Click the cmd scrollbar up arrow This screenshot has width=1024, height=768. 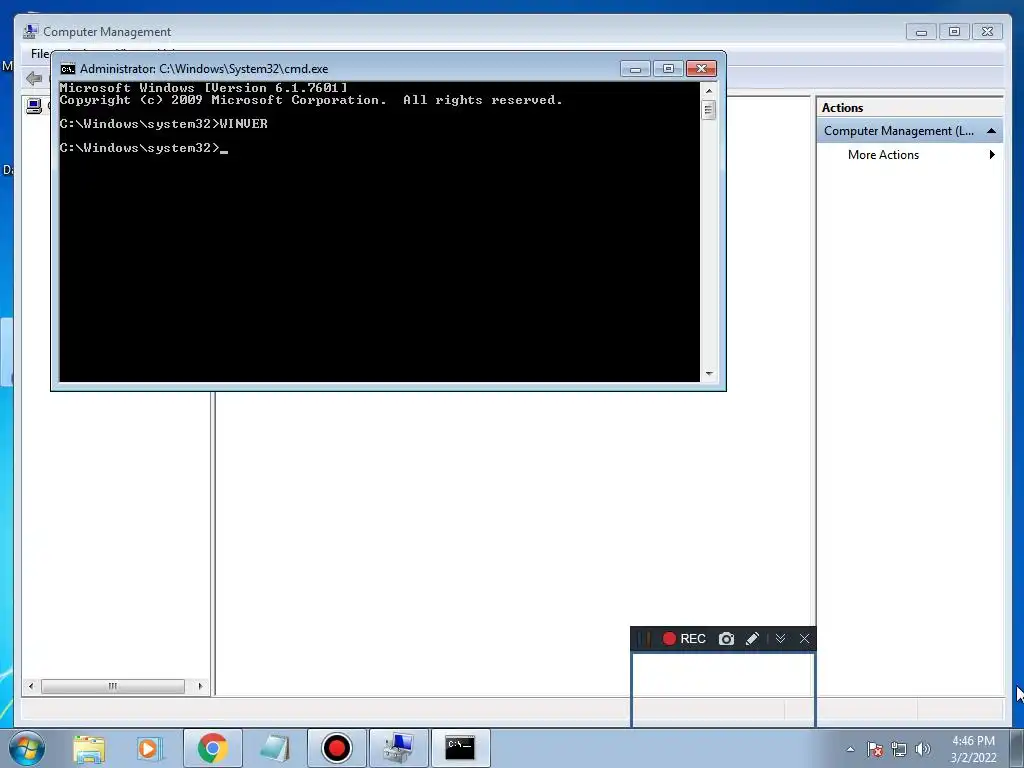coord(709,91)
